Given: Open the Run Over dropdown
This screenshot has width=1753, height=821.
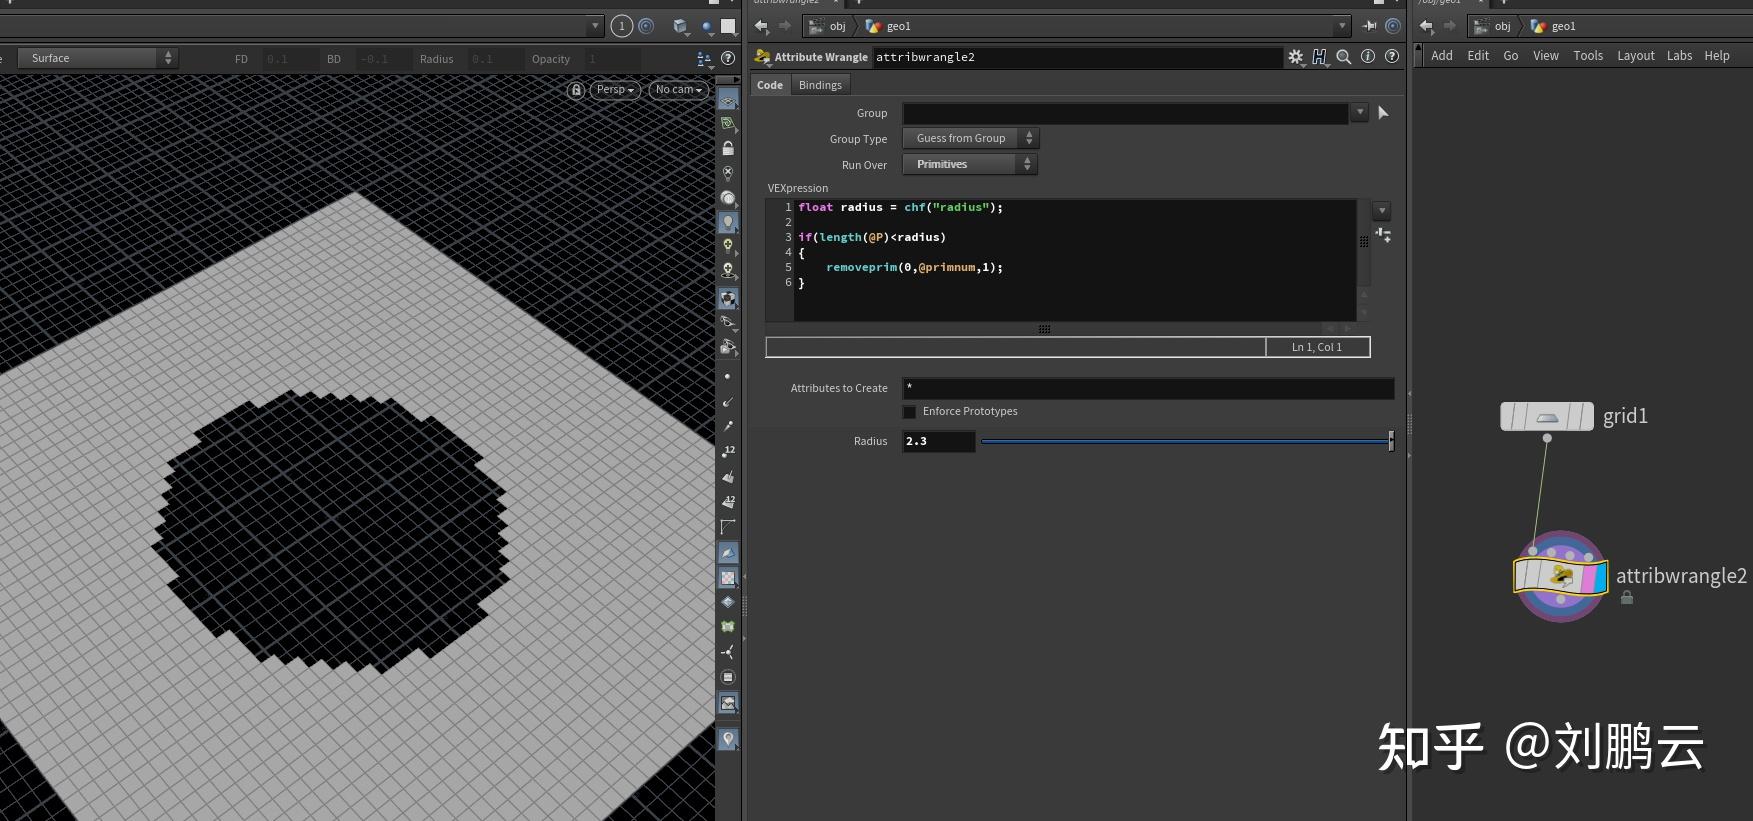Looking at the screenshot, I should tap(970, 164).
